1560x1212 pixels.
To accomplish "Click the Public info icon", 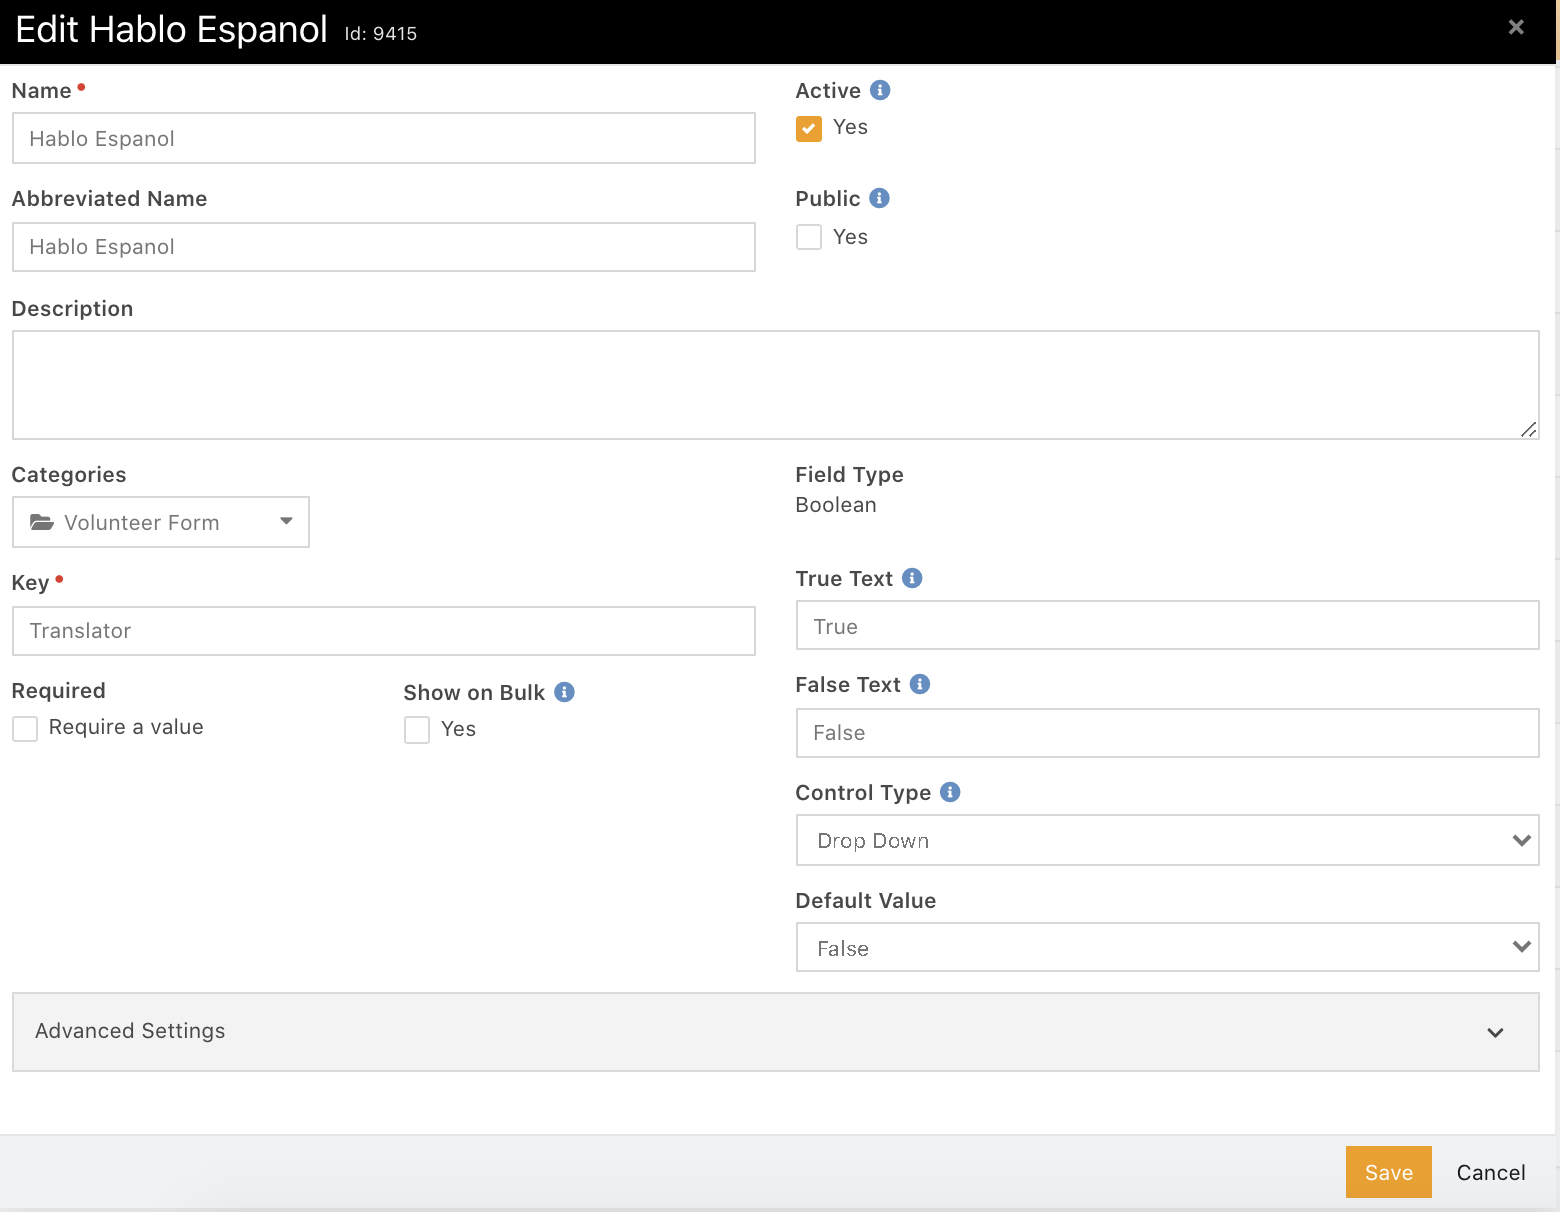I will click(879, 198).
